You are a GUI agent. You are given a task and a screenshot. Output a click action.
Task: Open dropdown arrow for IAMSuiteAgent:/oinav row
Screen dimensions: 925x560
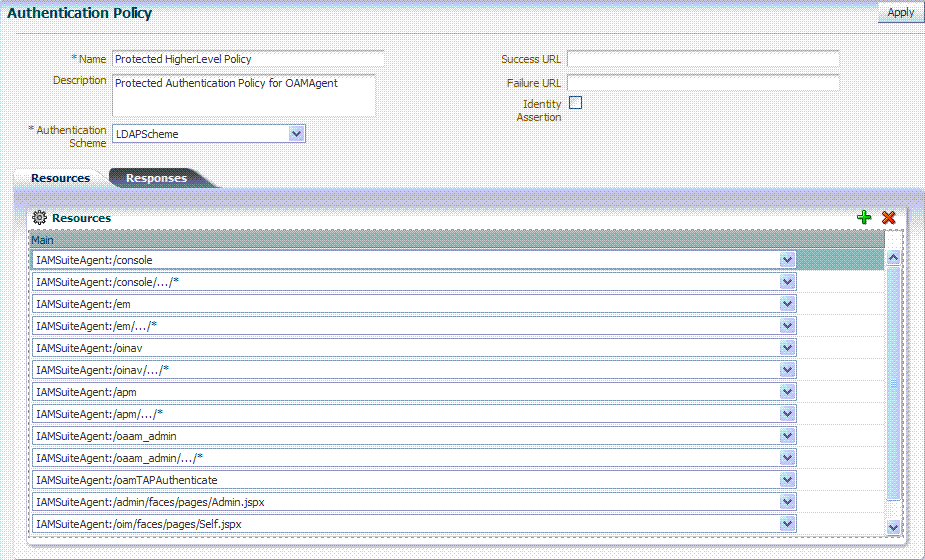[787, 348]
